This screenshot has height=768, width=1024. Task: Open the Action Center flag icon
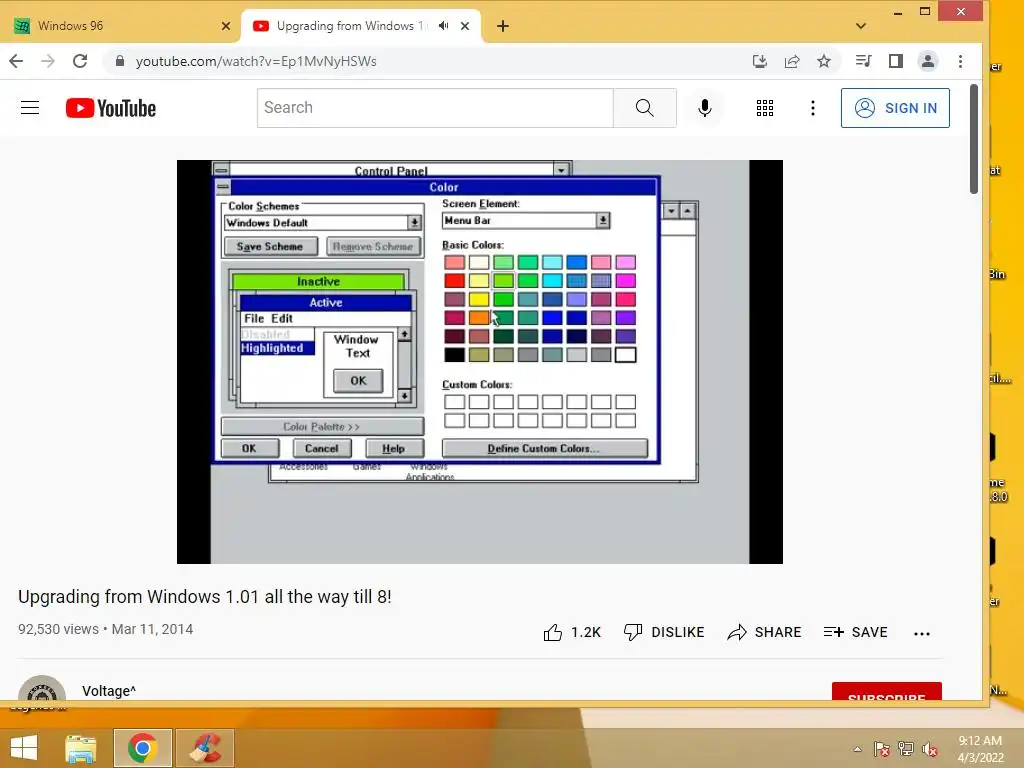(882, 749)
